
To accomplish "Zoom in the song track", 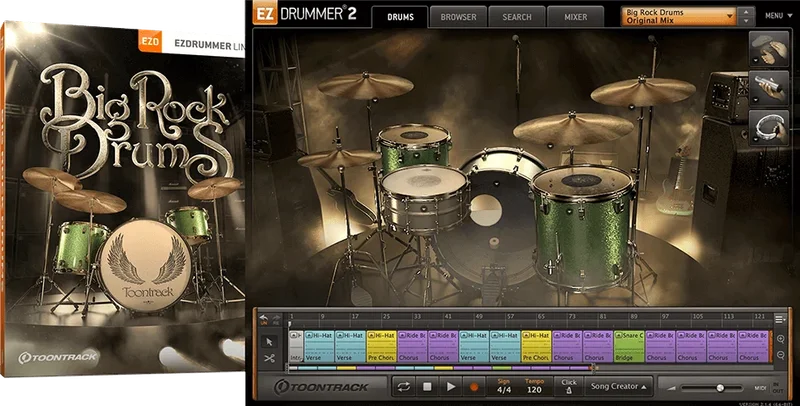I will pyautogui.click(x=781, y=339).
